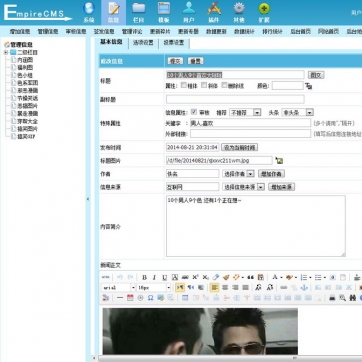Viewport: 362px width, 362px height.
Task: Click the text color A icon
Action: click(275, 277)
